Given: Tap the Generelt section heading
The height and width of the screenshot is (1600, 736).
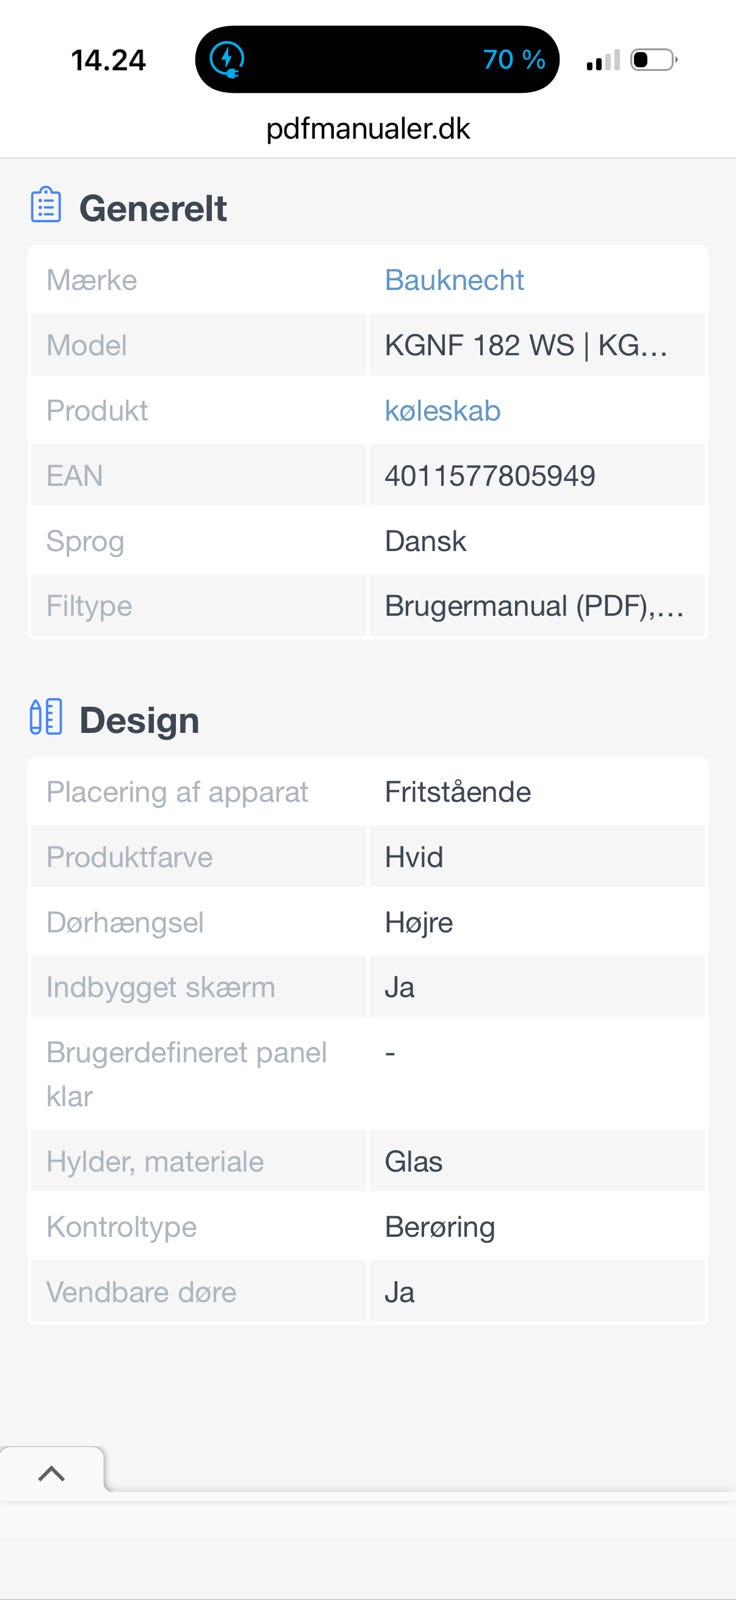Looking at the screenshot, I should coord(153,208).
